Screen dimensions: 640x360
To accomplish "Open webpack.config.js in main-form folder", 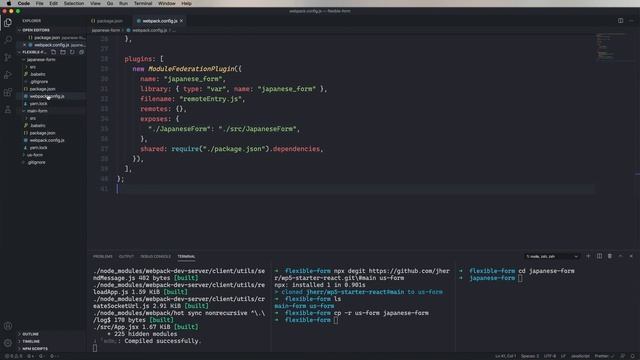I will (51, 140).
